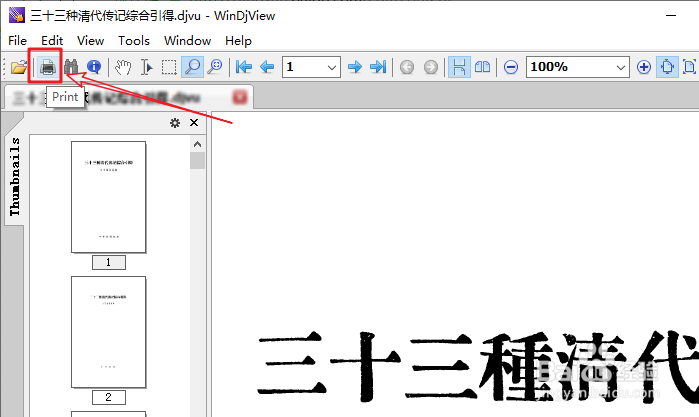The height and width of the screenshot is (417, 699).
Task: Go to the next page
Action: tap(354, 67)
